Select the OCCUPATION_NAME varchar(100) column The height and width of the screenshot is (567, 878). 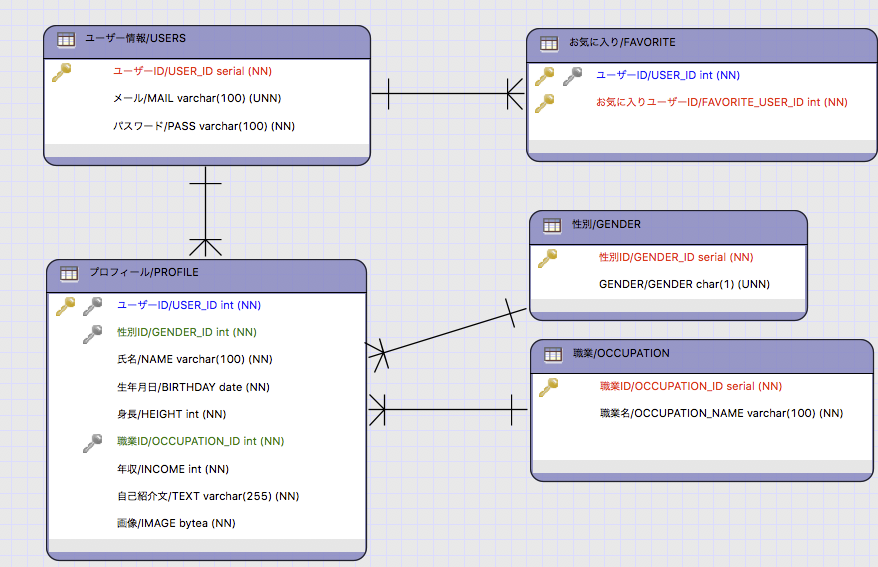pyautogui.click(x=721, y=413)
